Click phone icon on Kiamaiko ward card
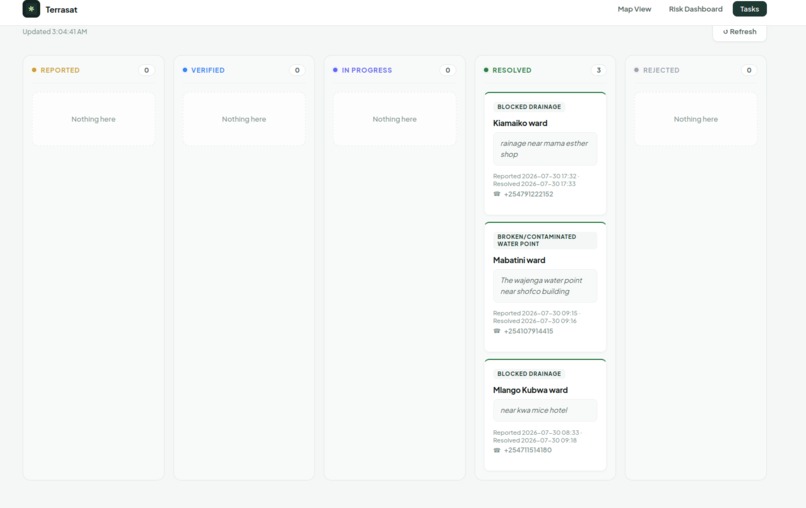 point(497,194)
